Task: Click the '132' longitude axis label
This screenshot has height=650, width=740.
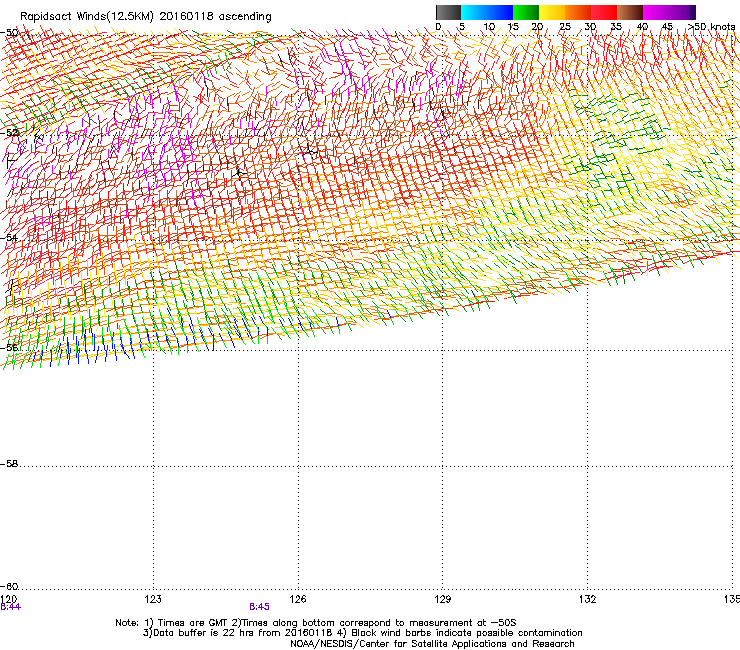Action: click(x=588, y=599)
